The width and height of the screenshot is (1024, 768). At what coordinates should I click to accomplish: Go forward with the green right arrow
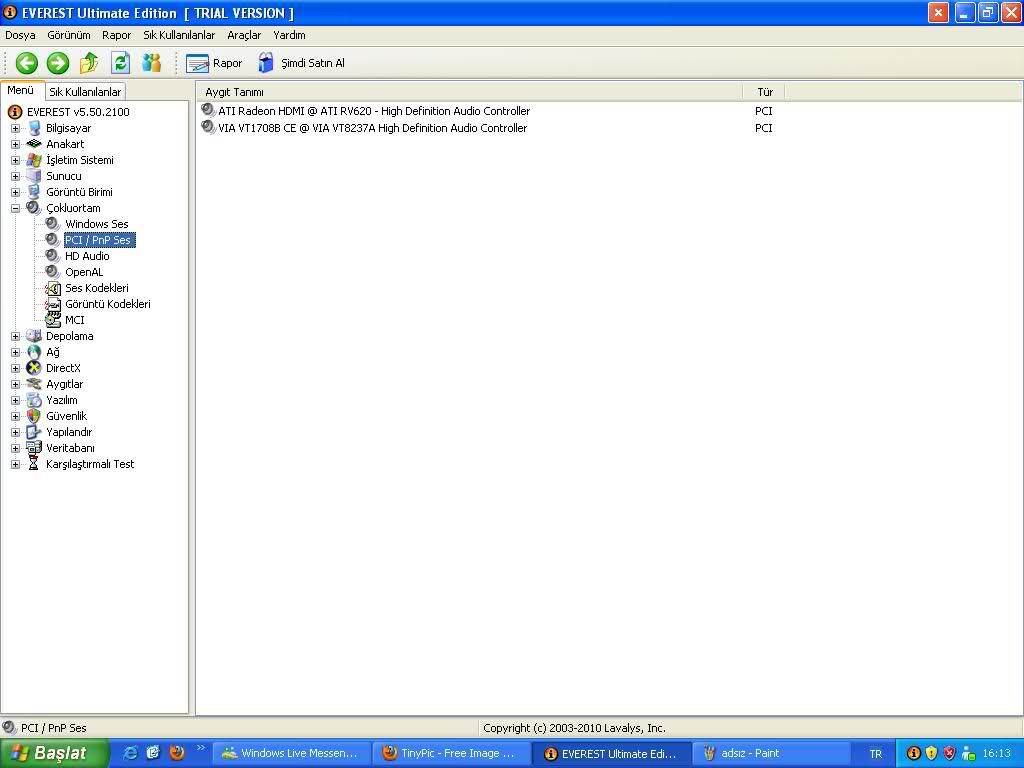(x=58, y=63)
